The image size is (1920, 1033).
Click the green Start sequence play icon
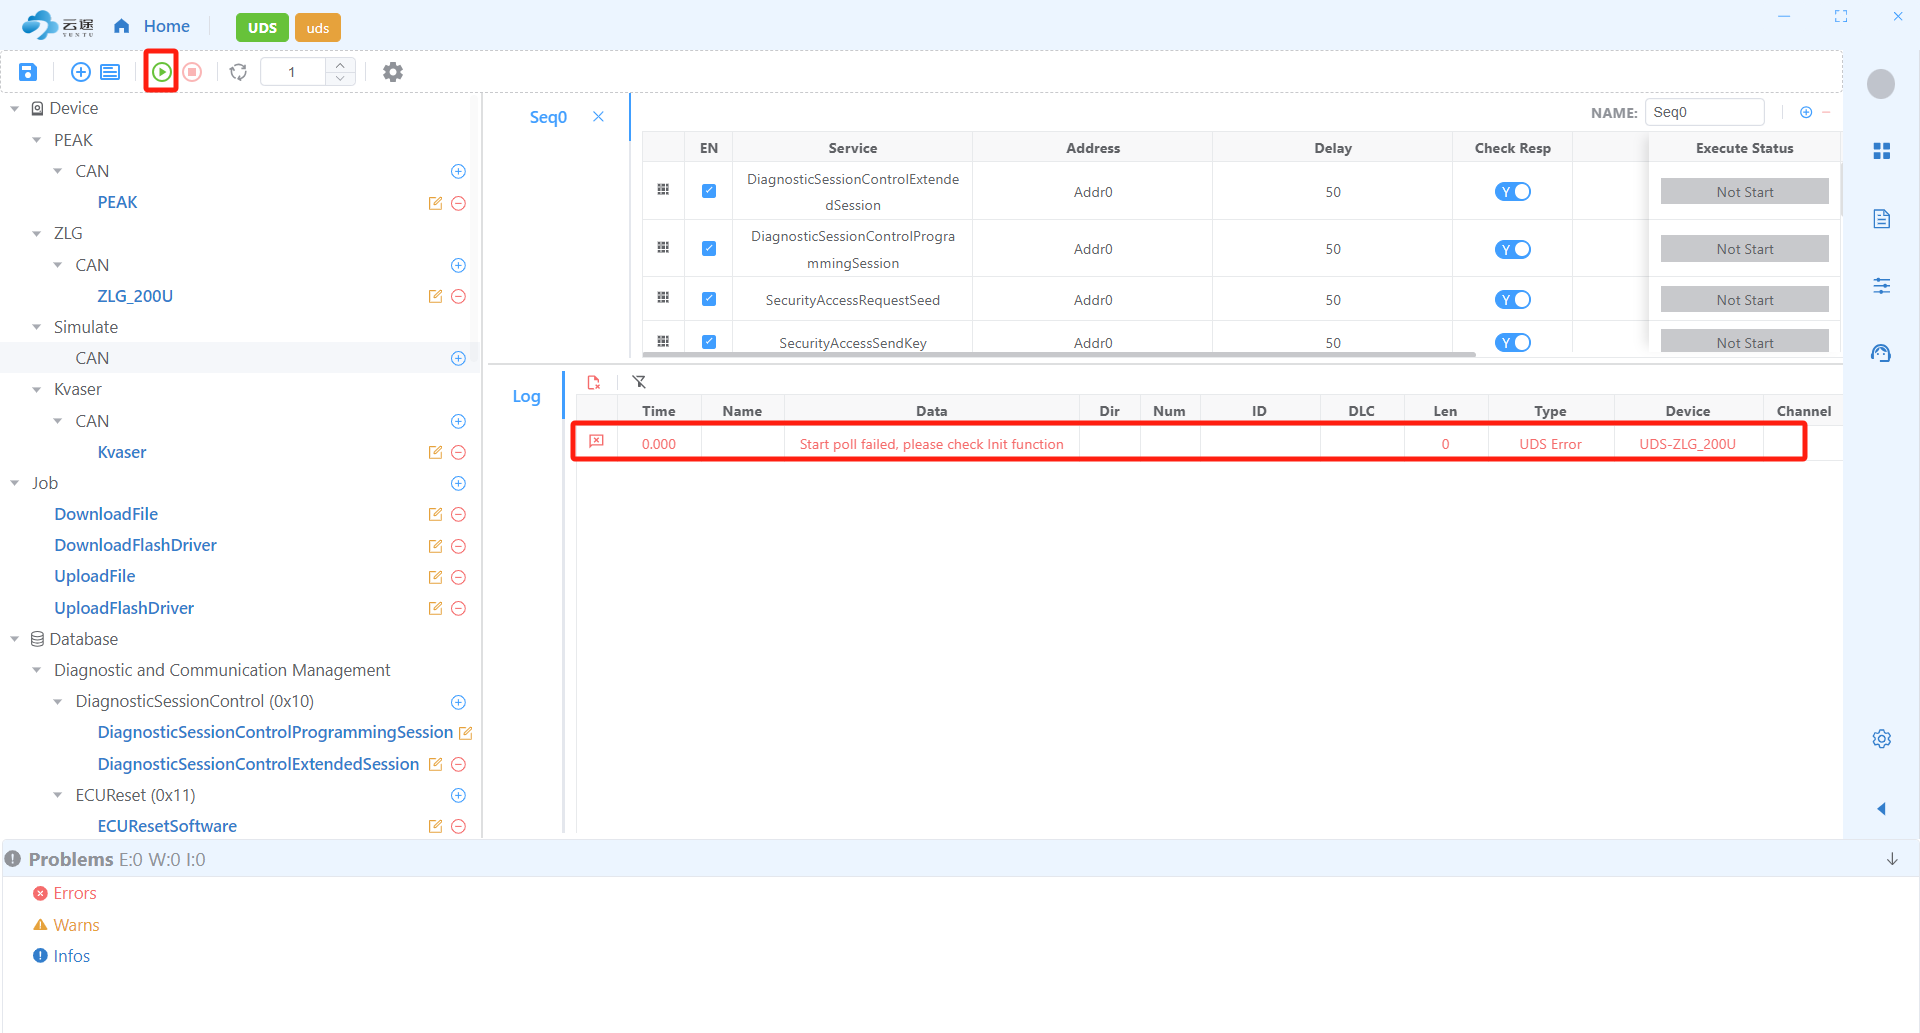pos(161,72)
